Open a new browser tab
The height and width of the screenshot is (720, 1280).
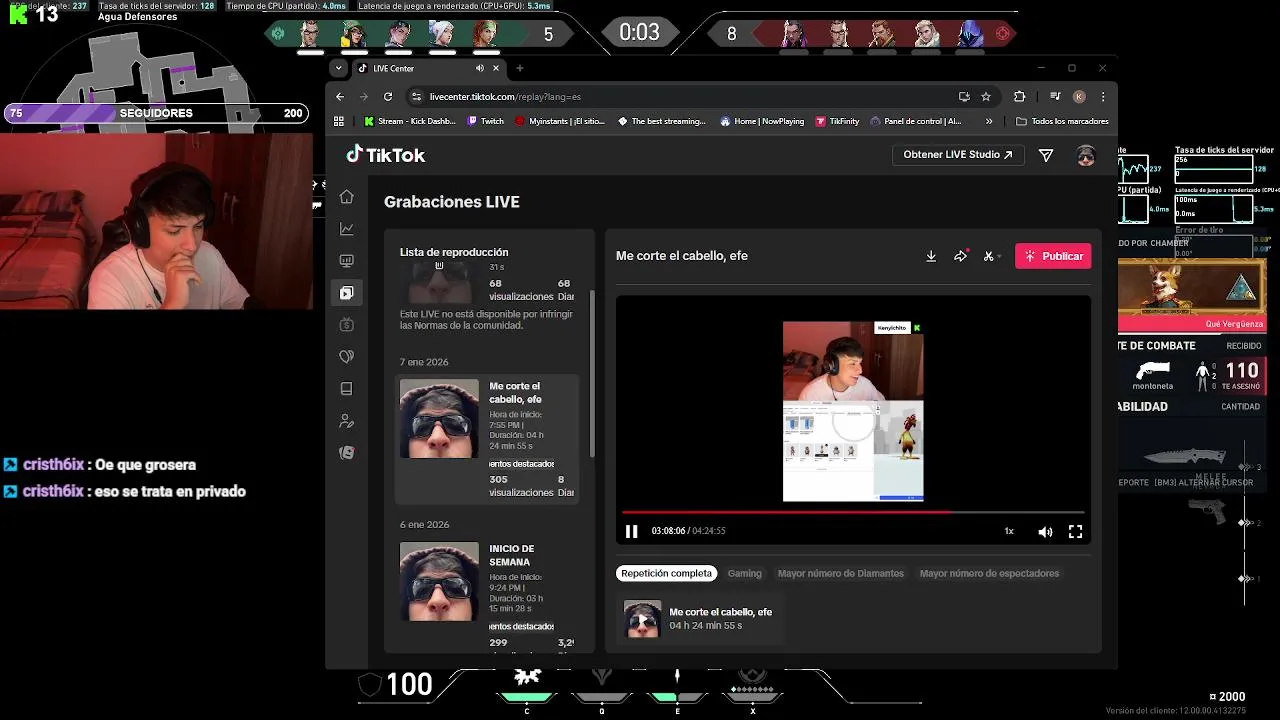(x=520, y=68)
